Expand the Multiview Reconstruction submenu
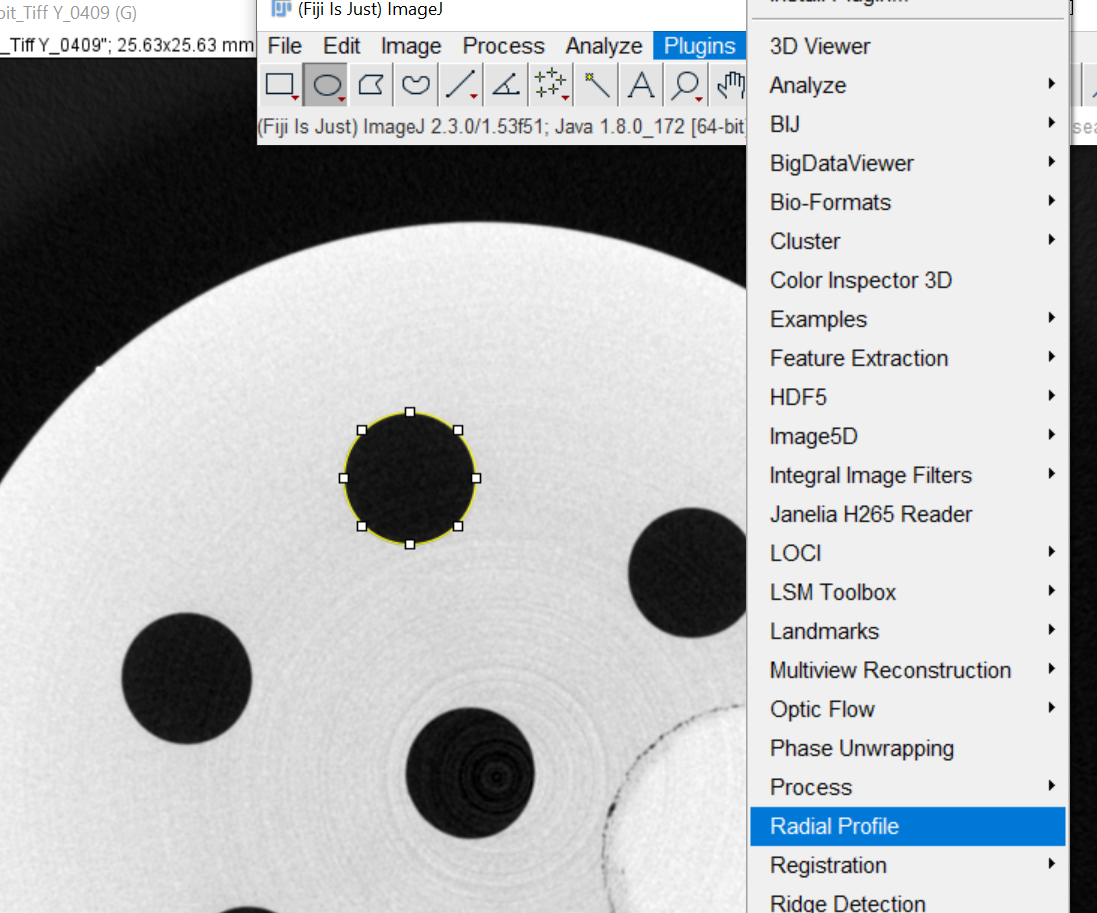 click(907, 670)
